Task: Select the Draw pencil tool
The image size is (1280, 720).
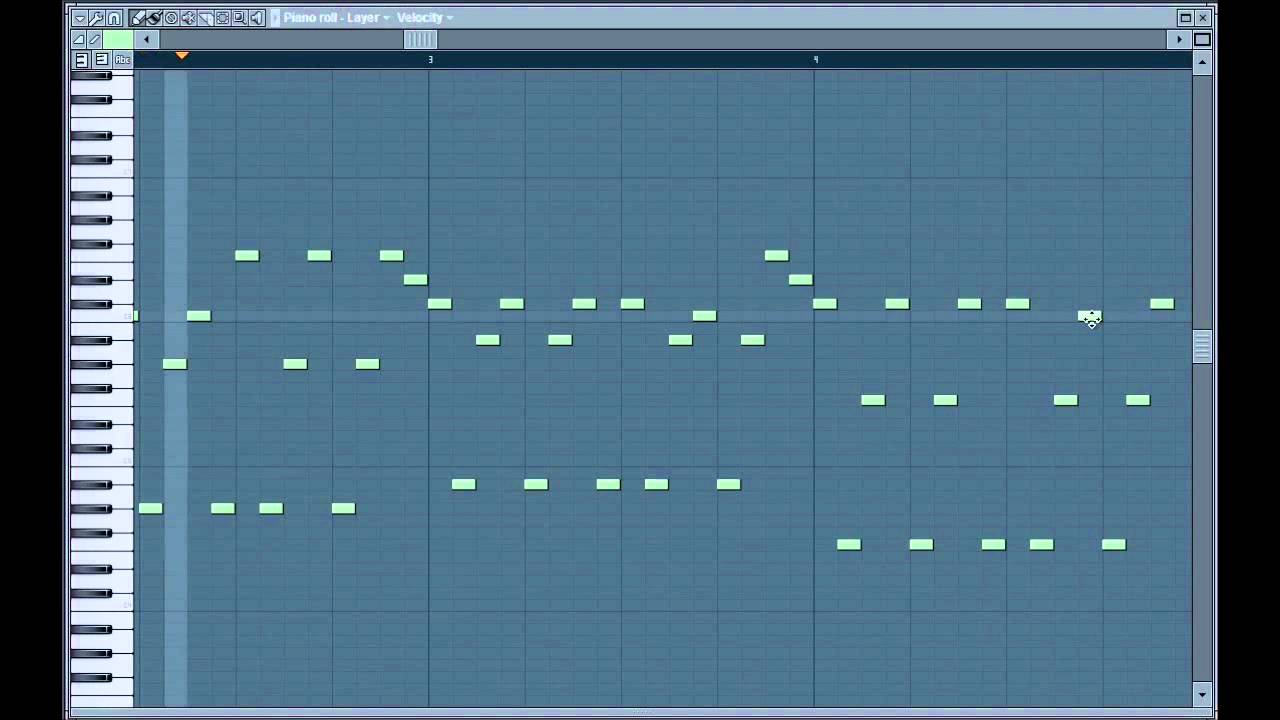Action: pyautogui.click(x=138, y=18)
